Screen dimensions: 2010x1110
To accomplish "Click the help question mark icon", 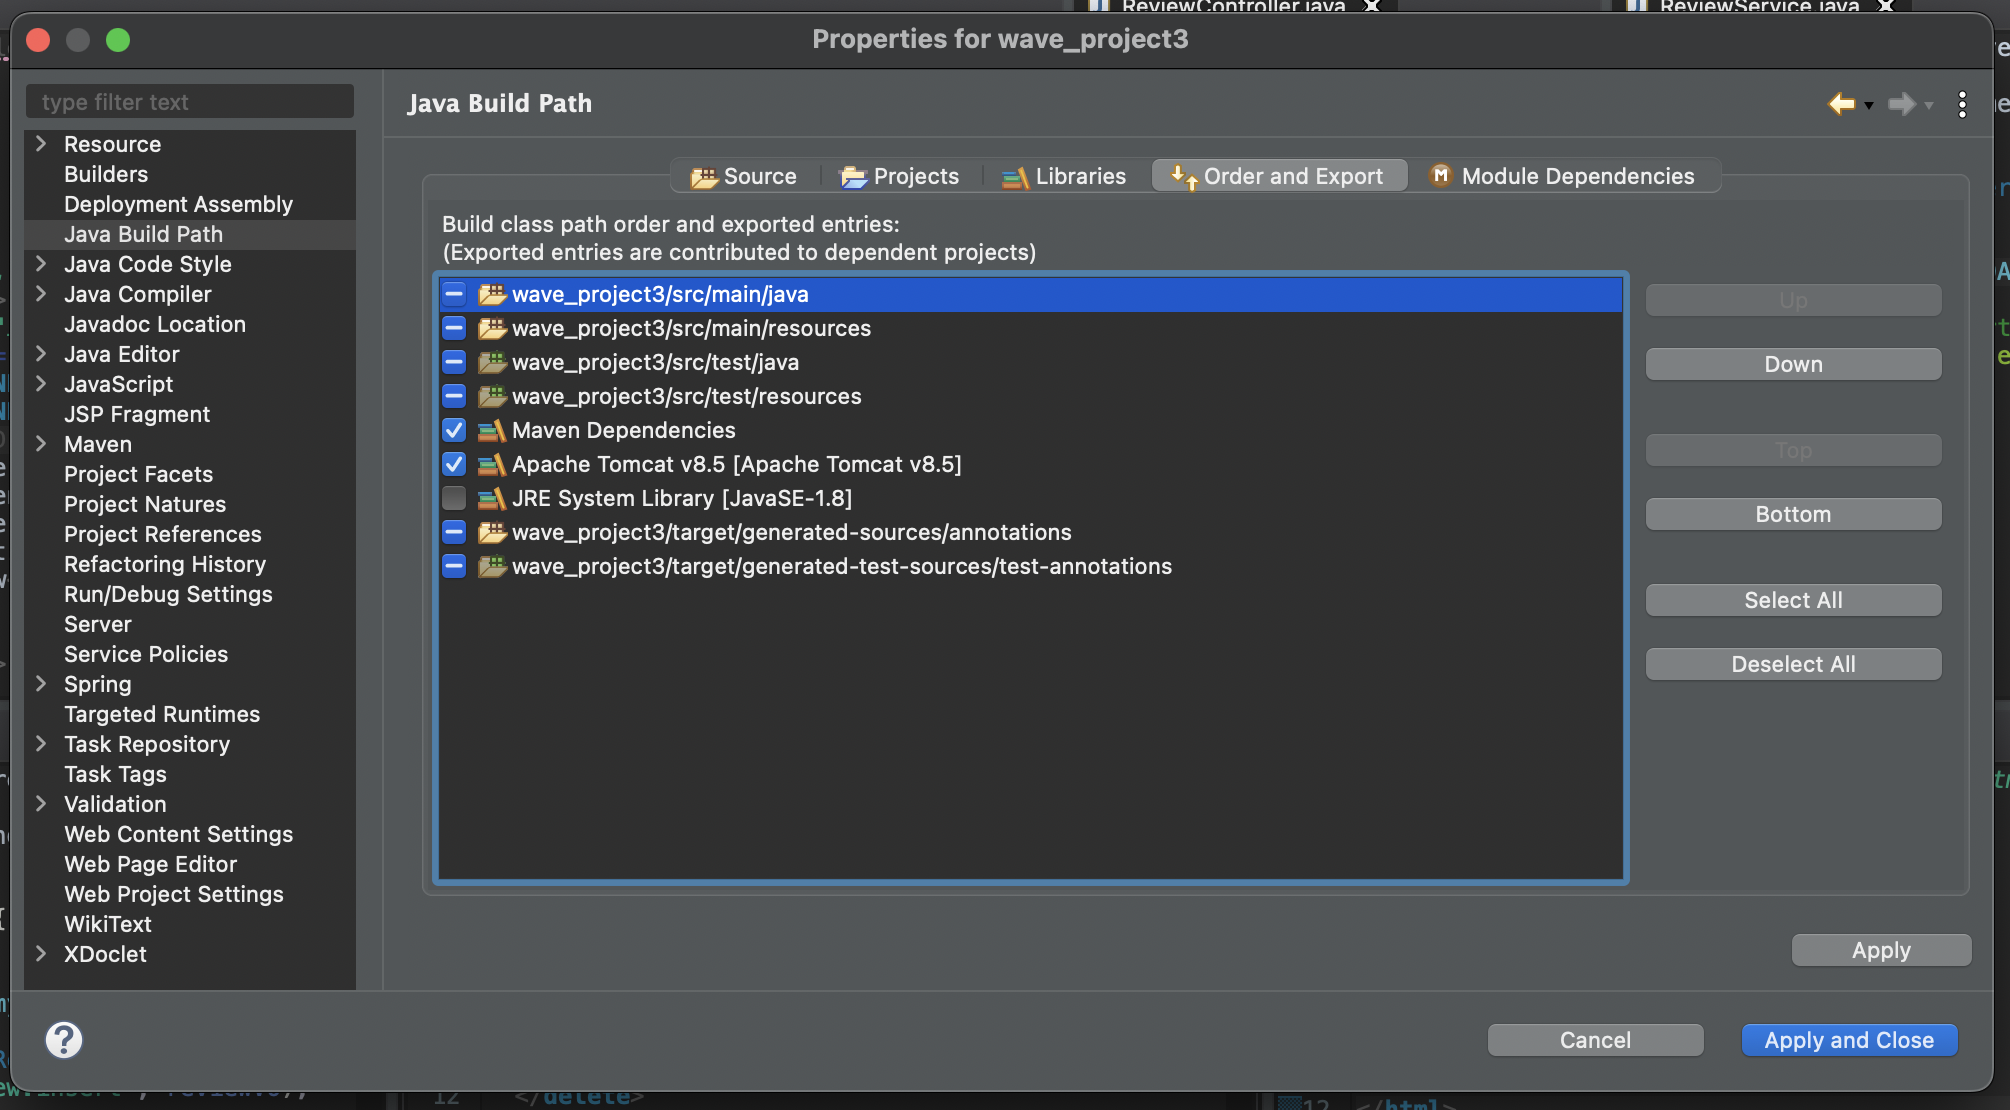I will (64, 1040).
